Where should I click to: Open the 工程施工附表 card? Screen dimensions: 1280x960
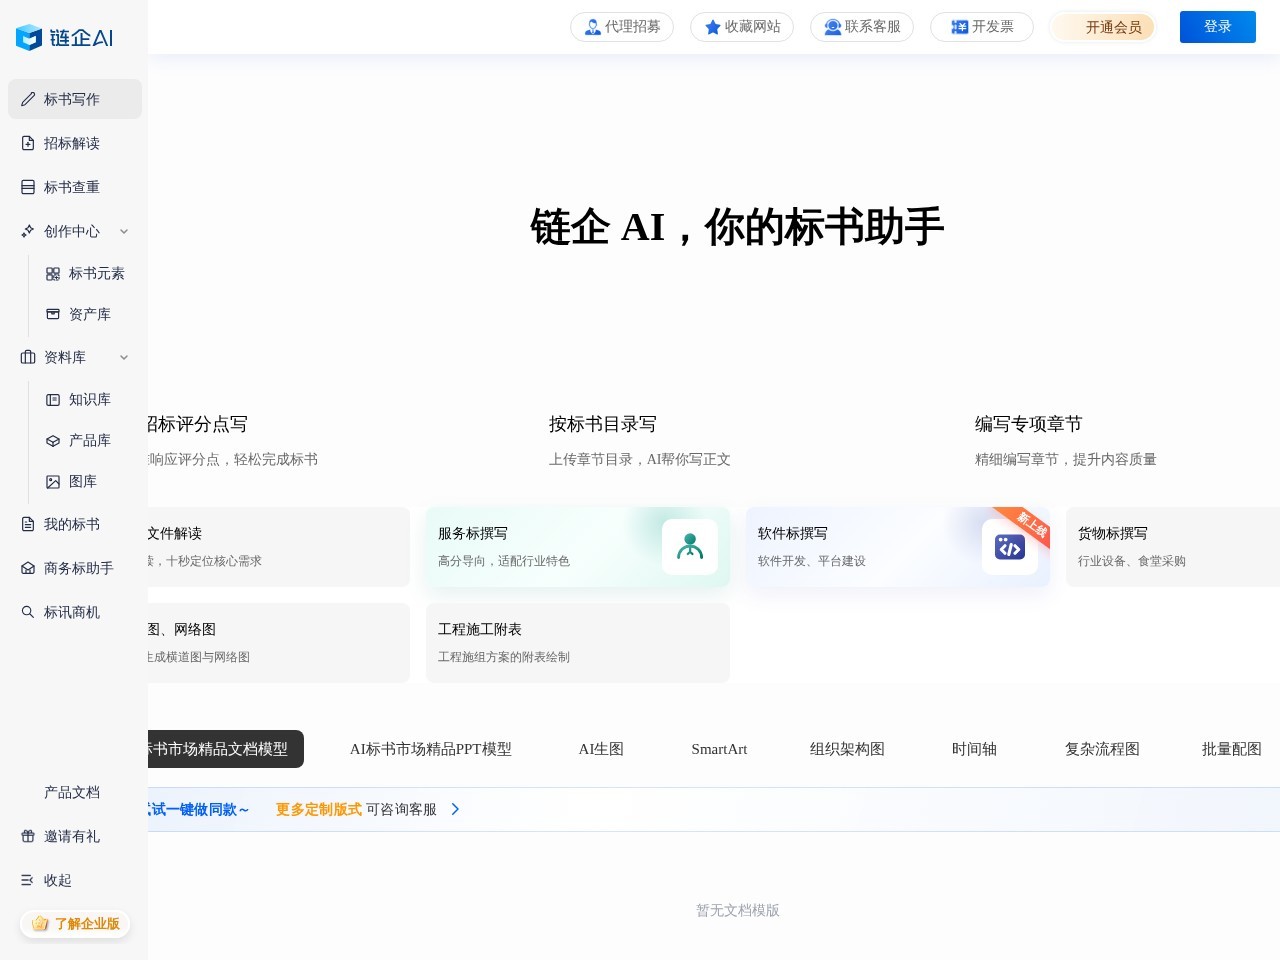[x=578, y=643]
